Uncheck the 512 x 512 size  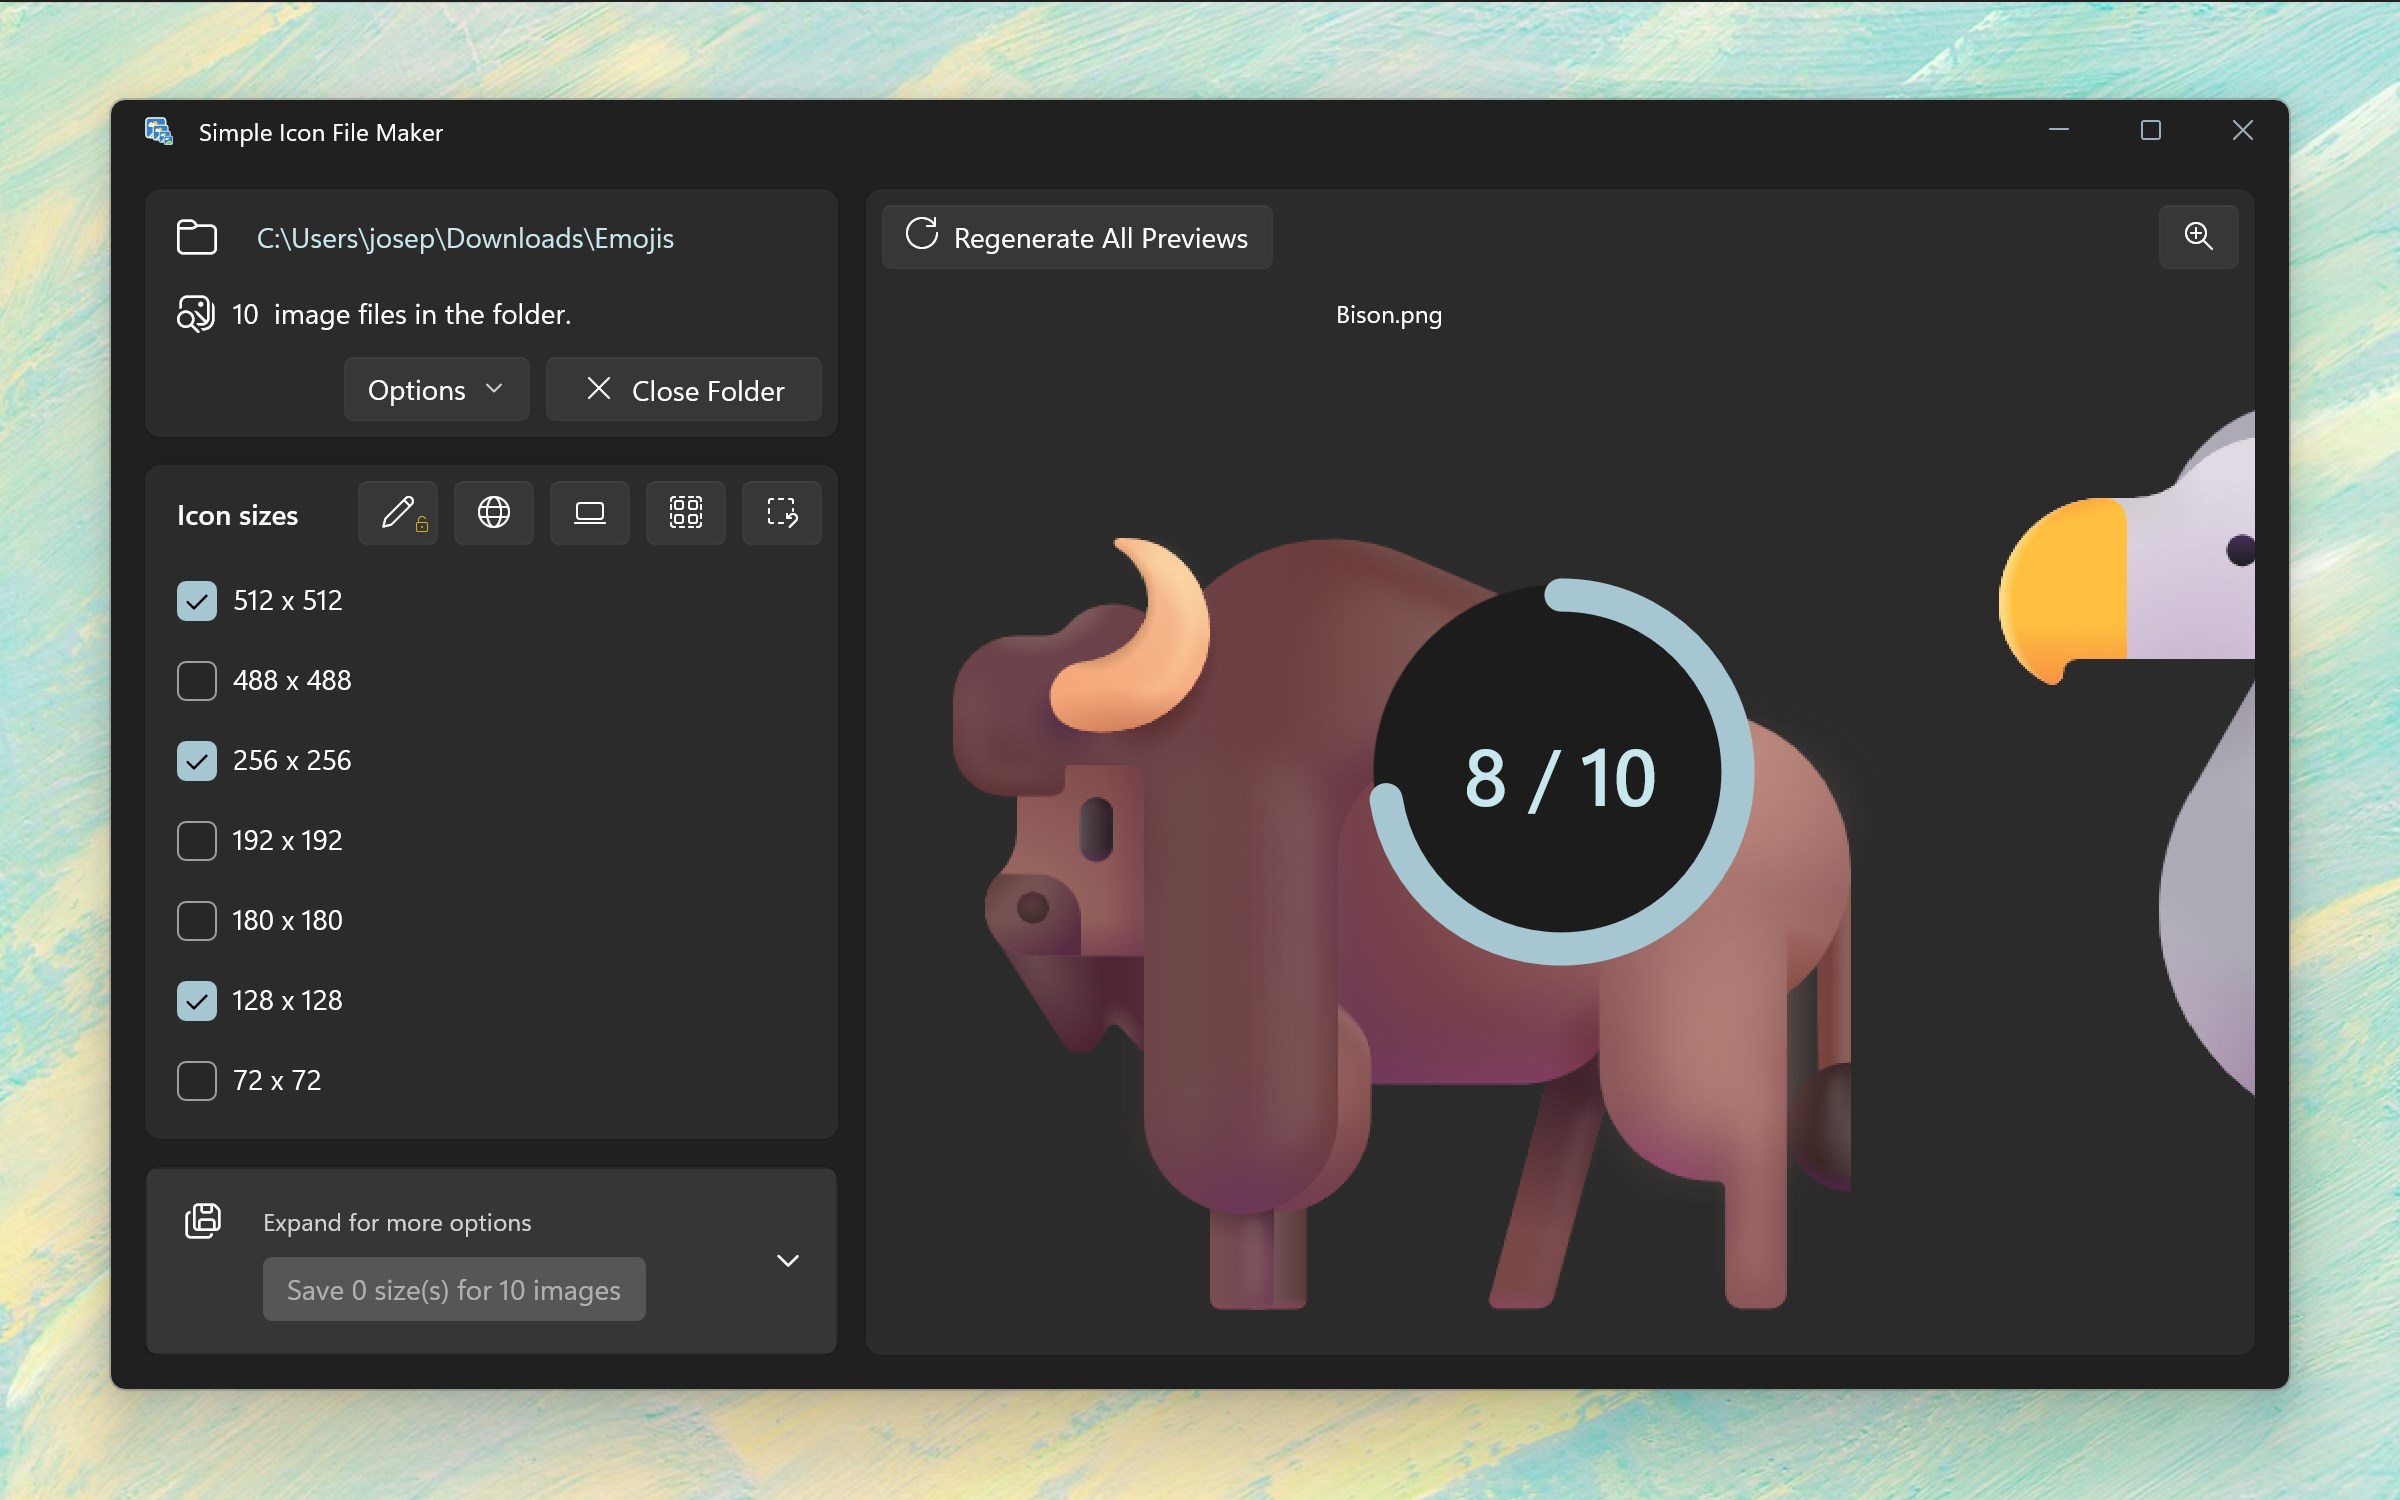coord(197,601)
